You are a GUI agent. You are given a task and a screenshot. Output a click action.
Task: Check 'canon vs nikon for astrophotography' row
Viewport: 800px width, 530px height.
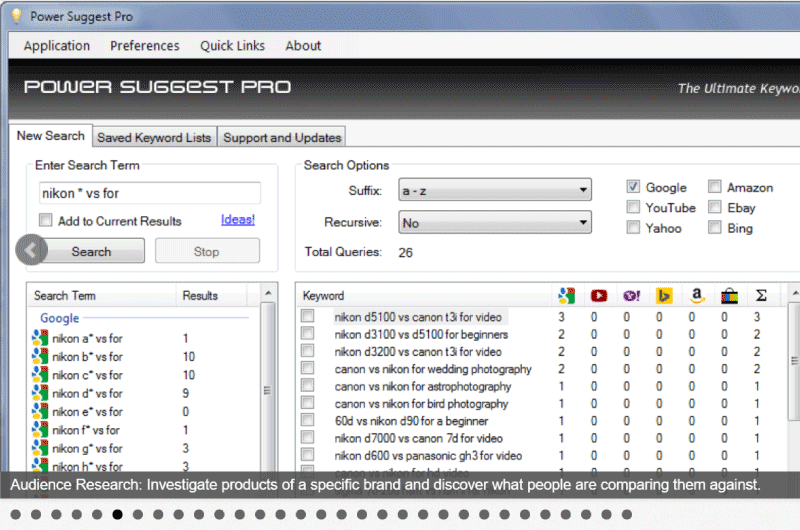[x=307, y=386]
